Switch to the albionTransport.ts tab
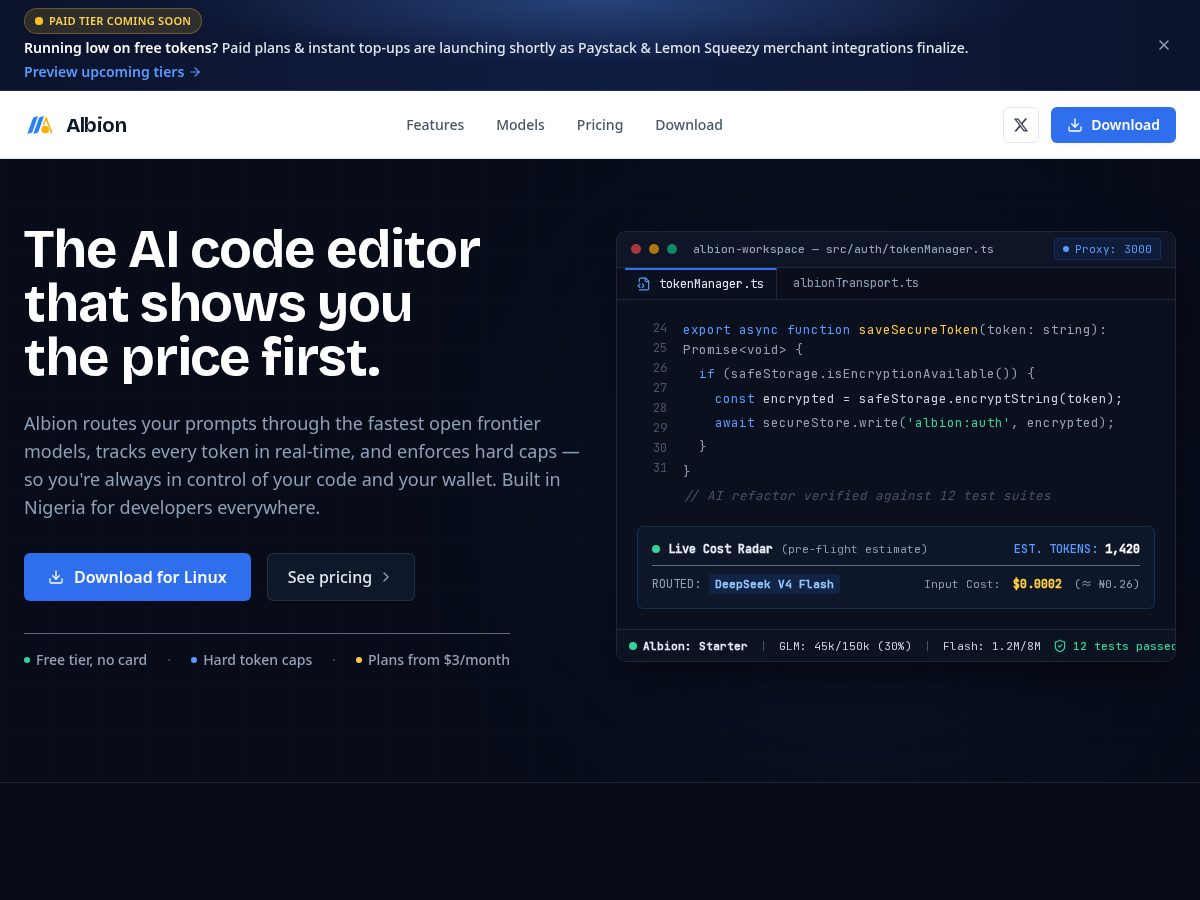 (856, 283)
